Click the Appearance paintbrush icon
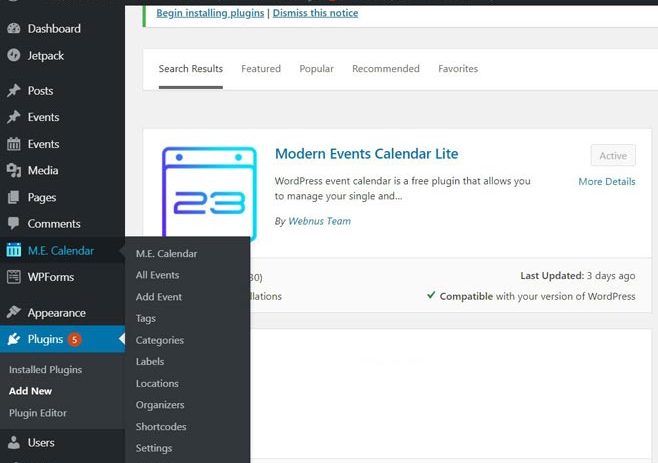The image size is (658, 463). click(x=13, y=312)
